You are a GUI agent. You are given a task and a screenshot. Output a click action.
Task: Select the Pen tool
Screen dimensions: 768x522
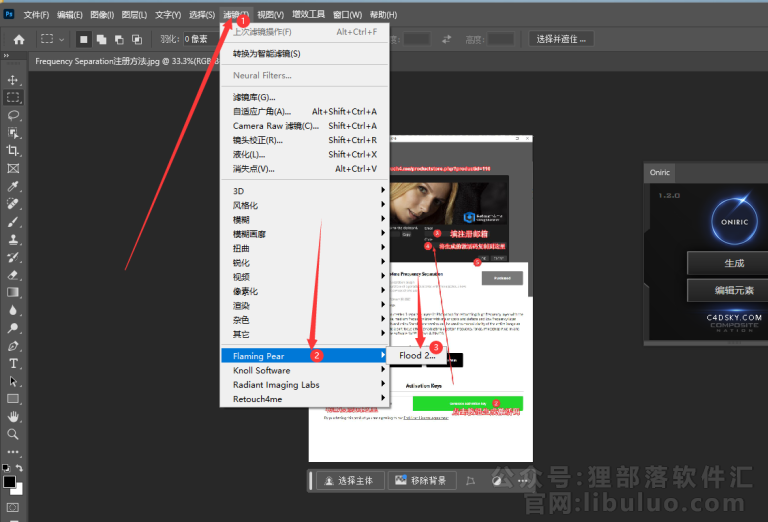[13, 346]
